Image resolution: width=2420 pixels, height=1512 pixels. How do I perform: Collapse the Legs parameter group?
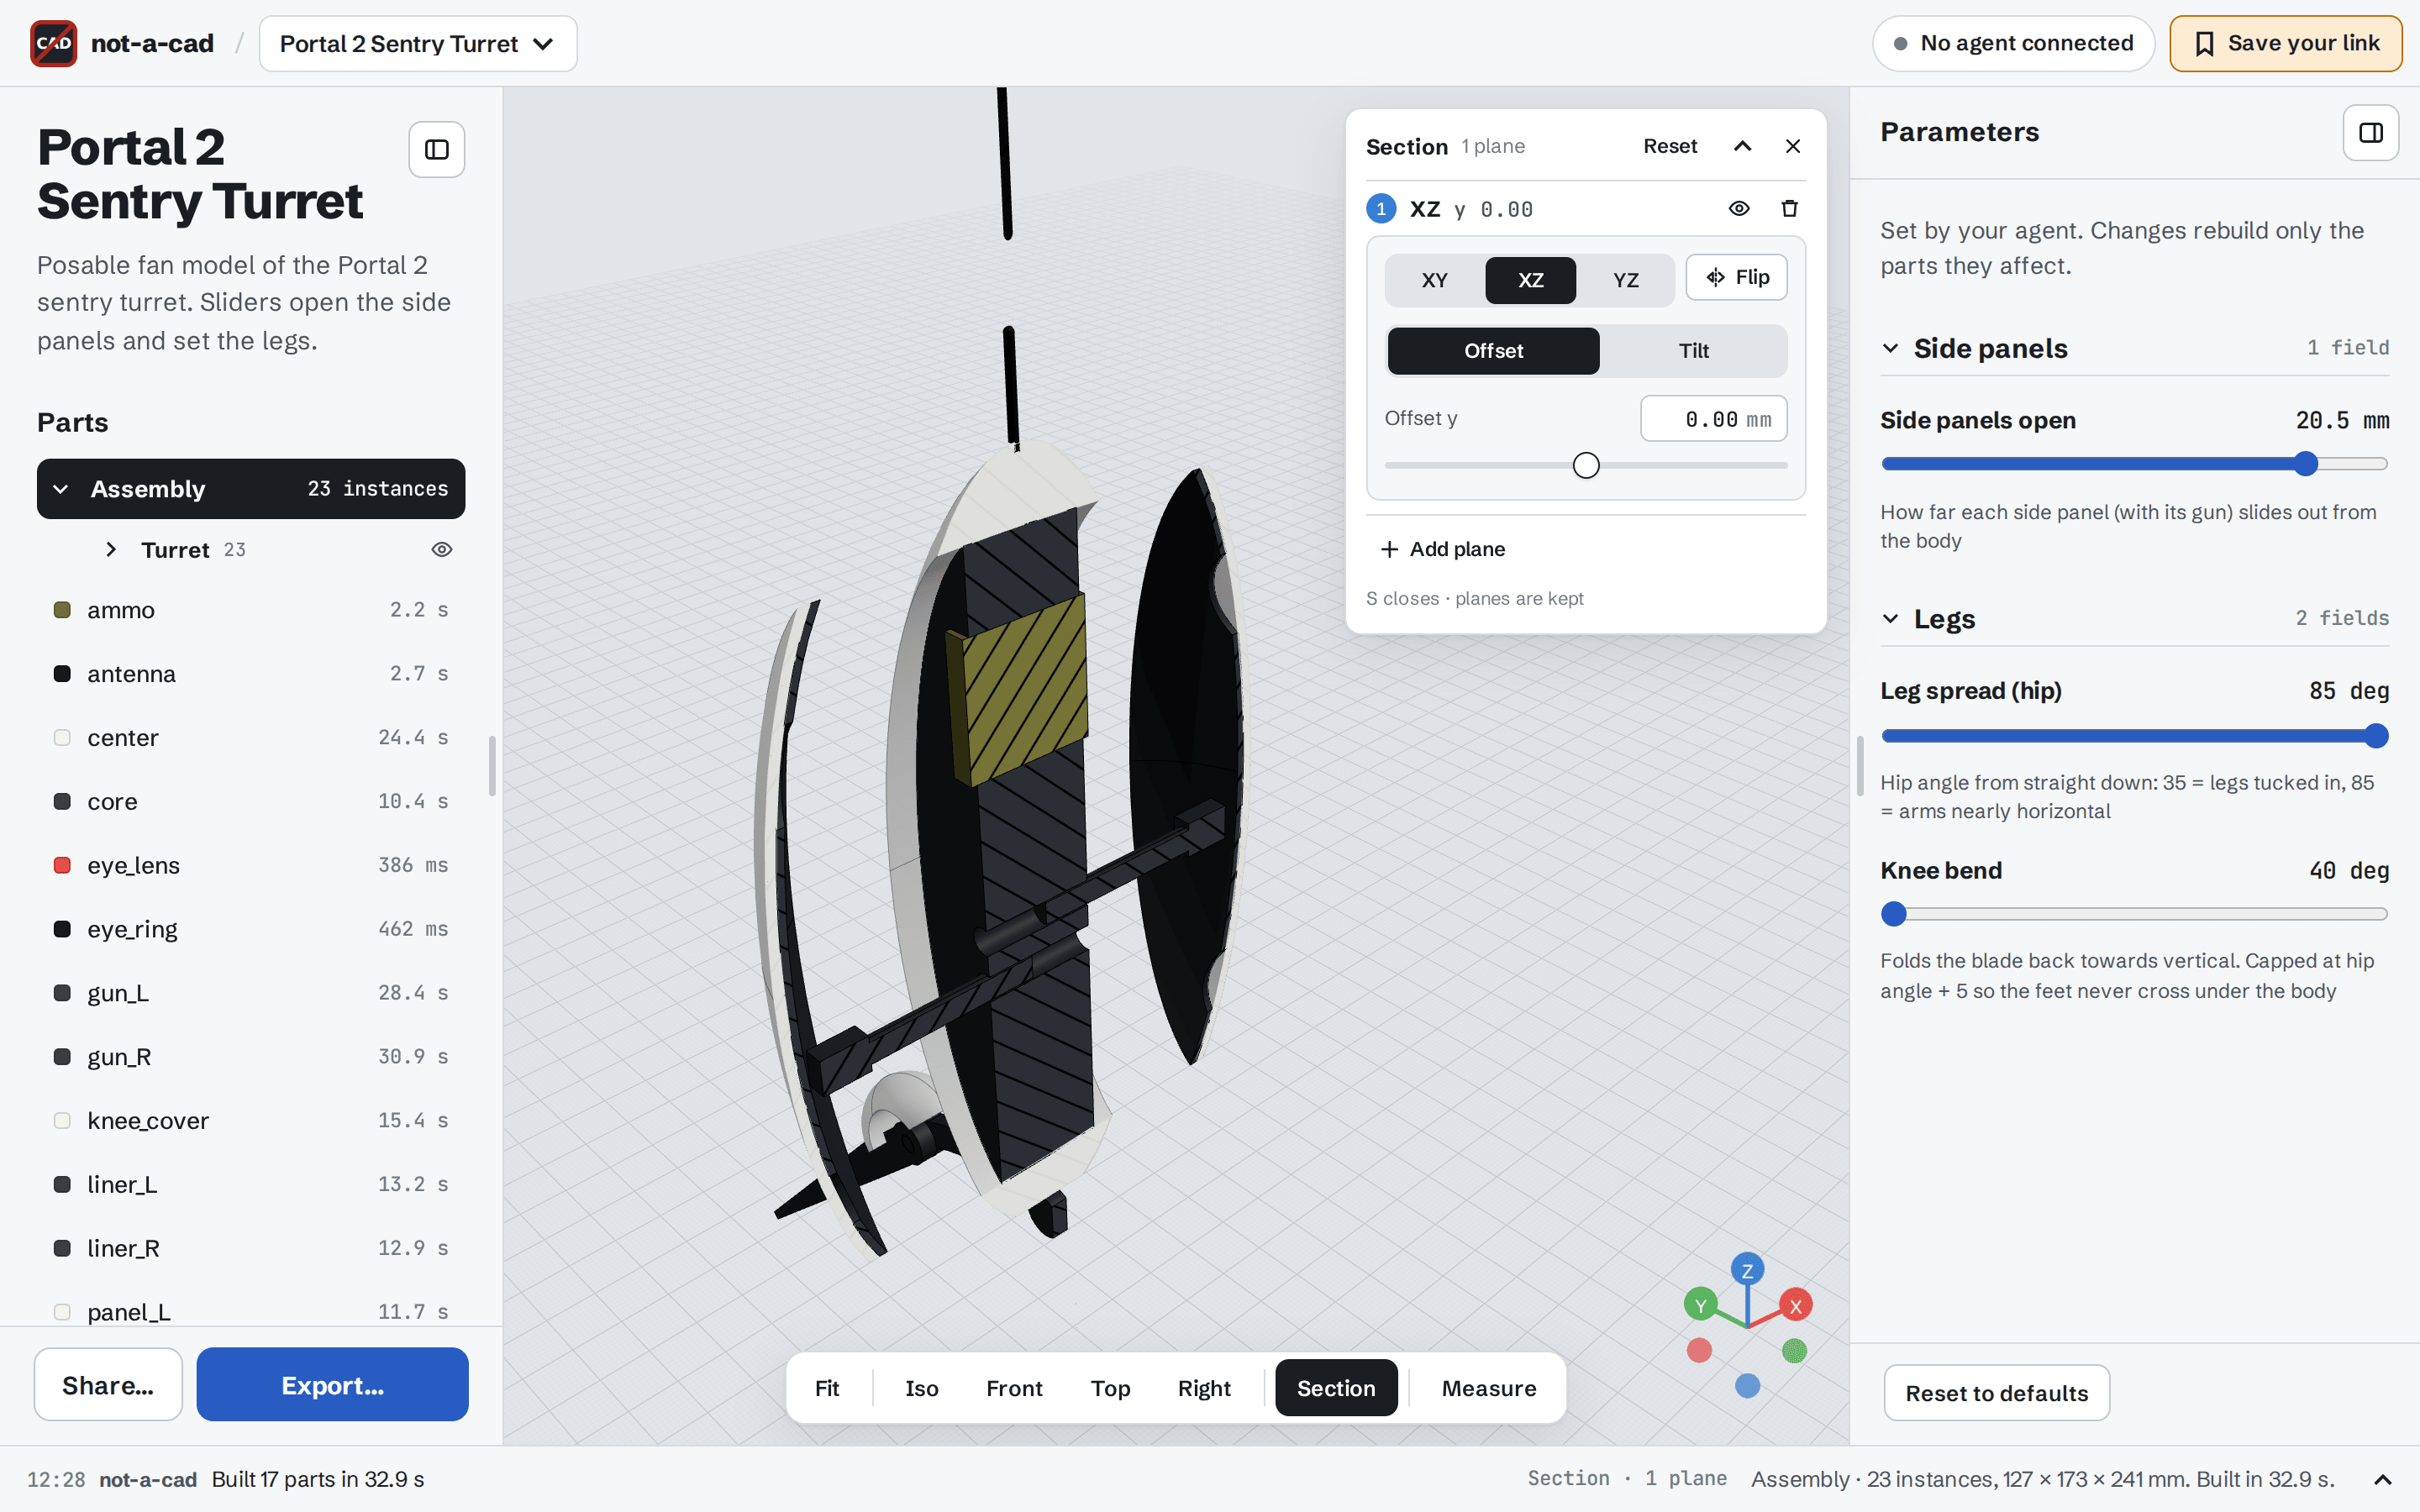coord(1890,618)
